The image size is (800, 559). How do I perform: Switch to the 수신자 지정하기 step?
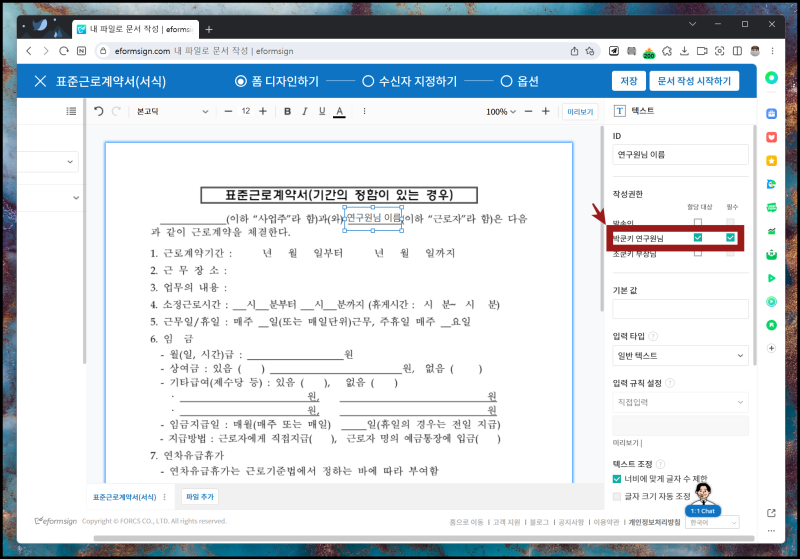409,81
